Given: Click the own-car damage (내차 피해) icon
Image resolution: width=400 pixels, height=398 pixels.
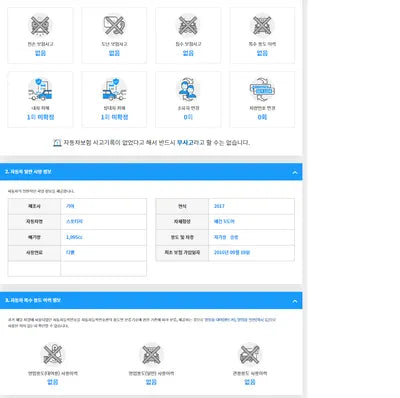Looking at the screenshot, I should (40, 89).
